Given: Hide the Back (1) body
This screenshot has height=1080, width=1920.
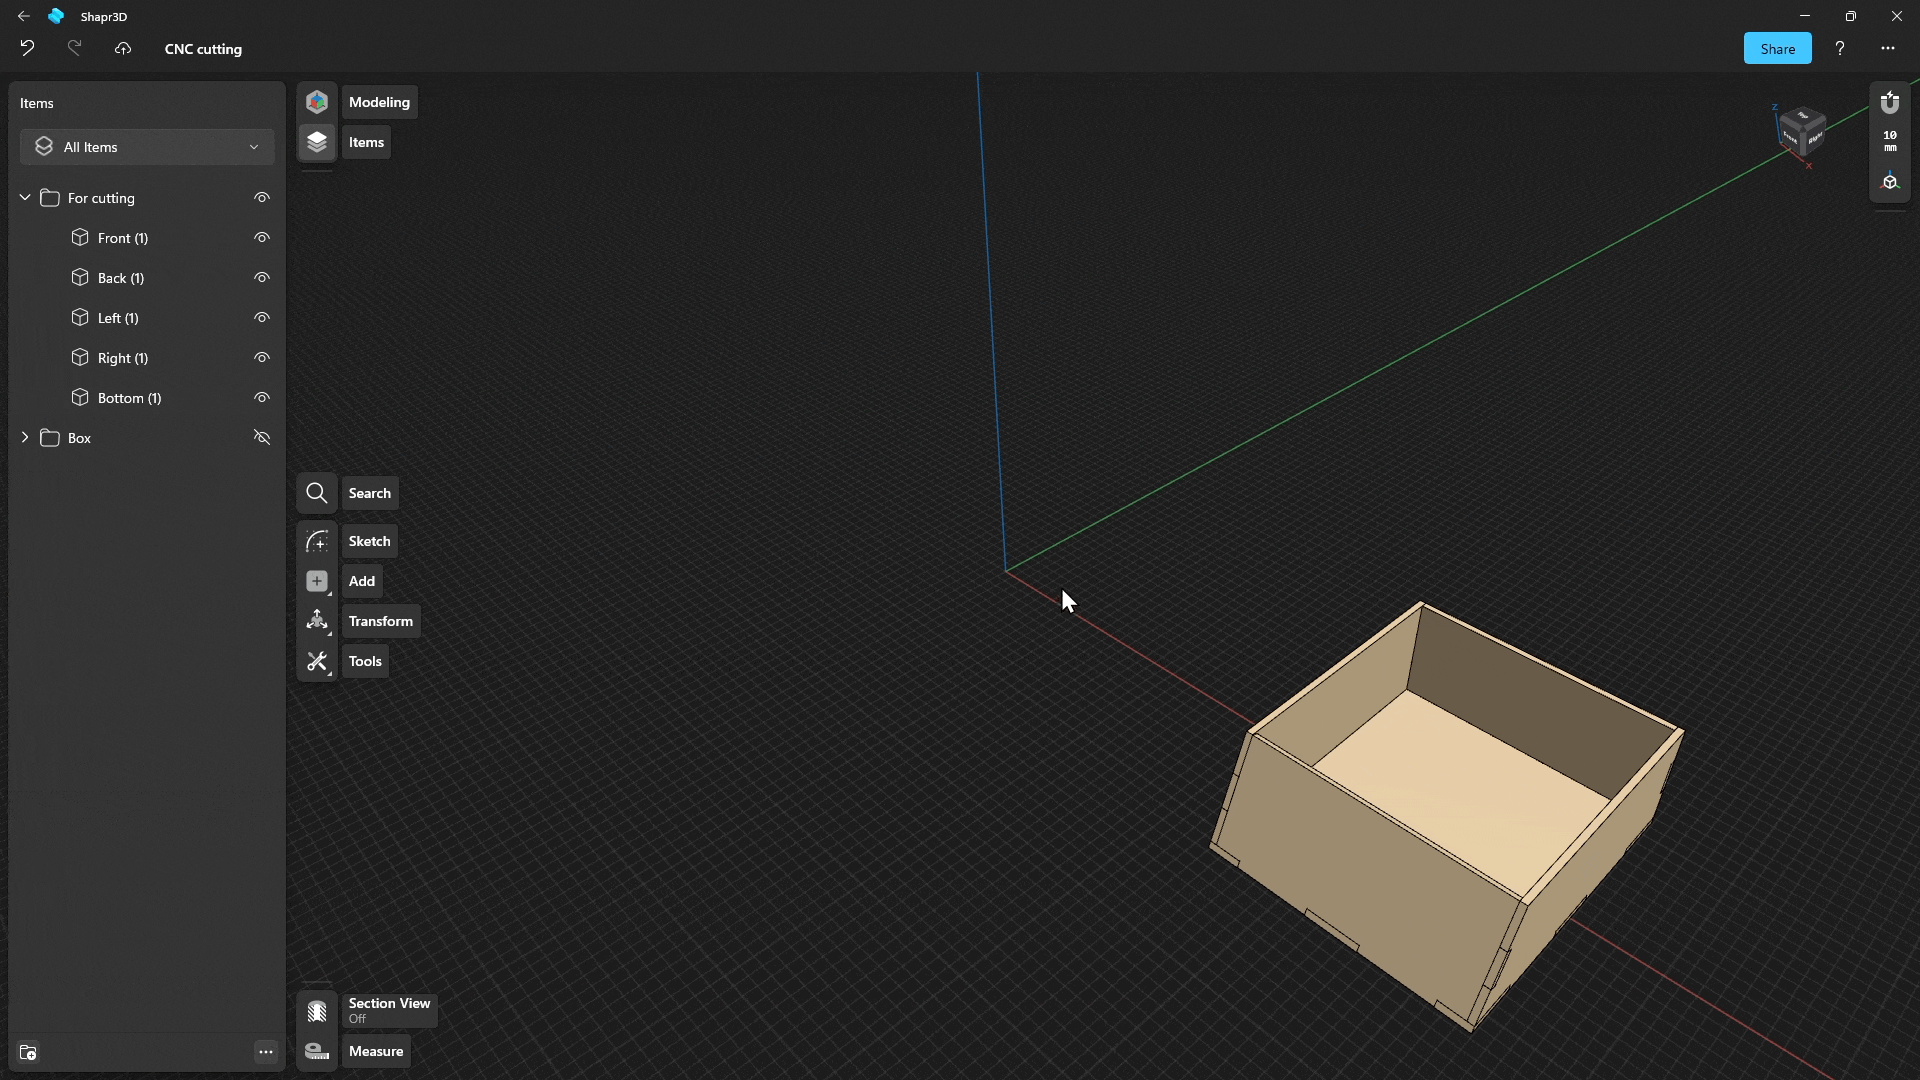Looking at the screenshot, I should click(262, 278).
